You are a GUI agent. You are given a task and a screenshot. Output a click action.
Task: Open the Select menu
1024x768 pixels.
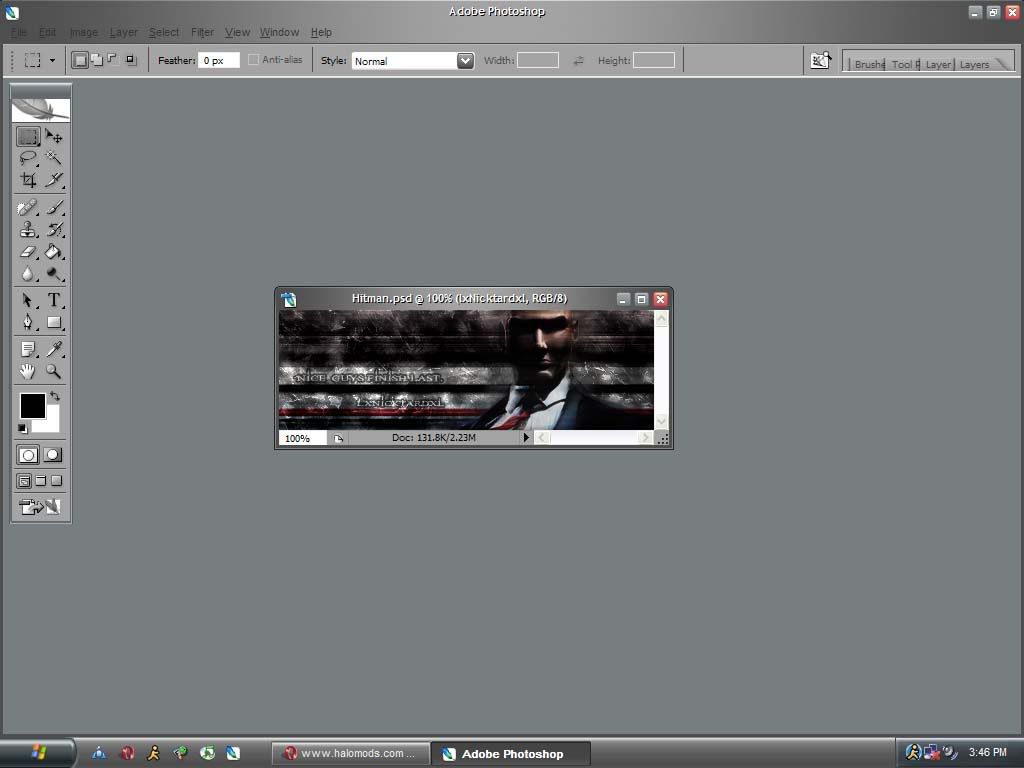pos(164,32)
